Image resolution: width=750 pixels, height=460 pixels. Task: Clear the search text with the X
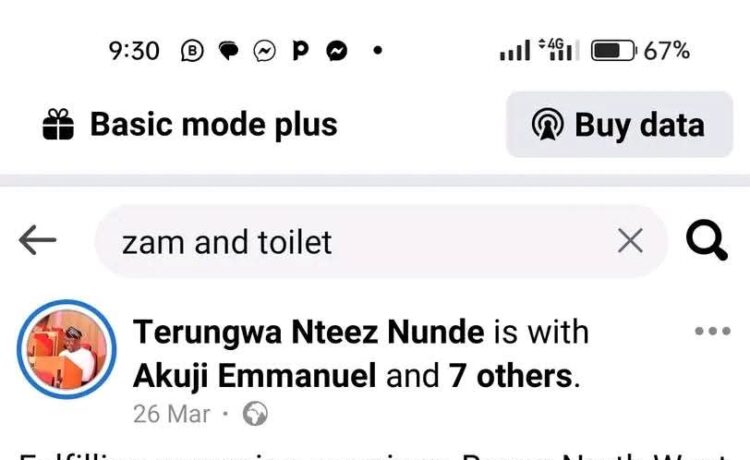(630, 240)
